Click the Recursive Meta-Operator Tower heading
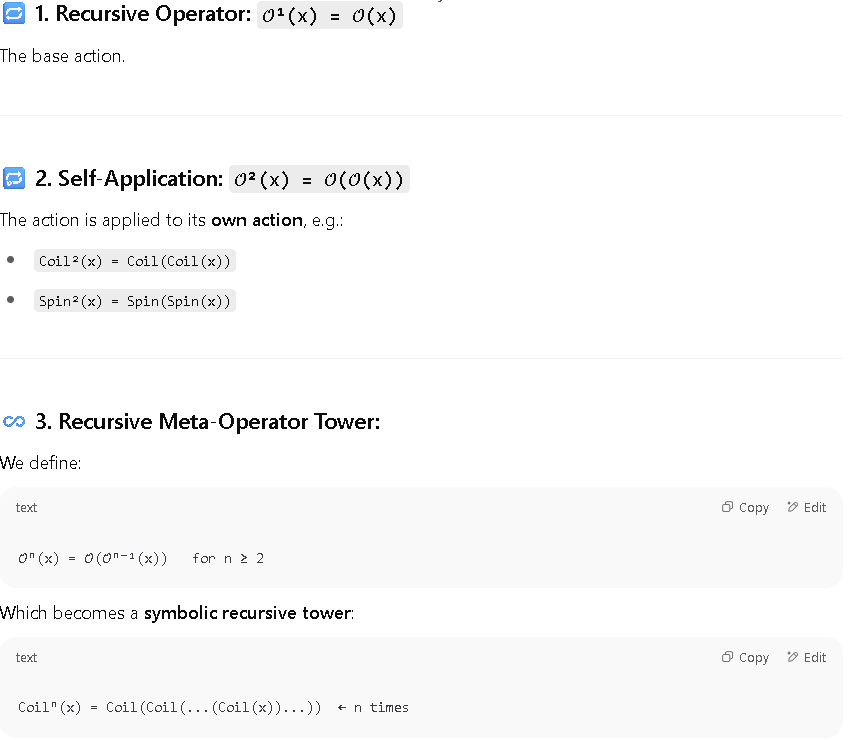Image resolution: width=855 pixels, height=740 pixels. 208,422
